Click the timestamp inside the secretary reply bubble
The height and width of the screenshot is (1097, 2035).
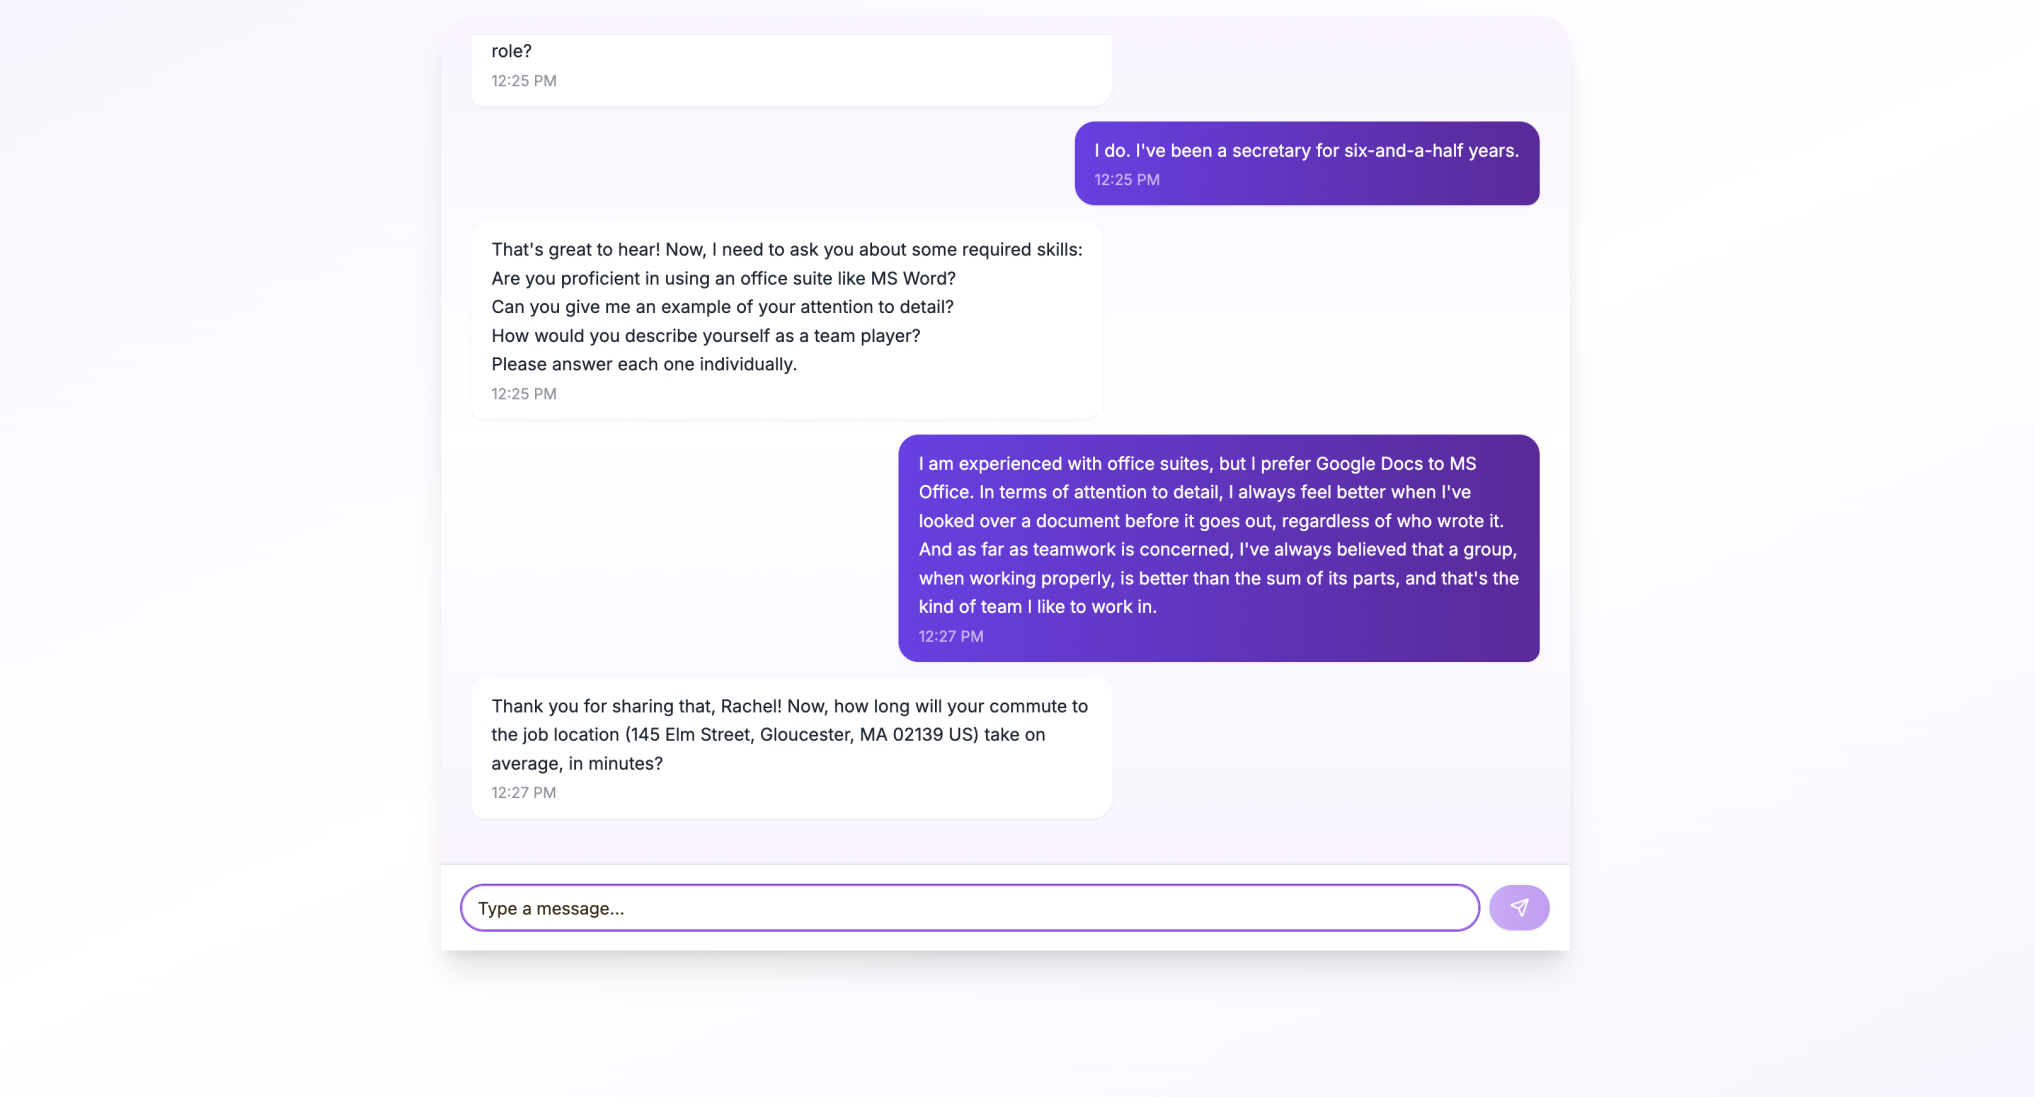(1126, 180)
